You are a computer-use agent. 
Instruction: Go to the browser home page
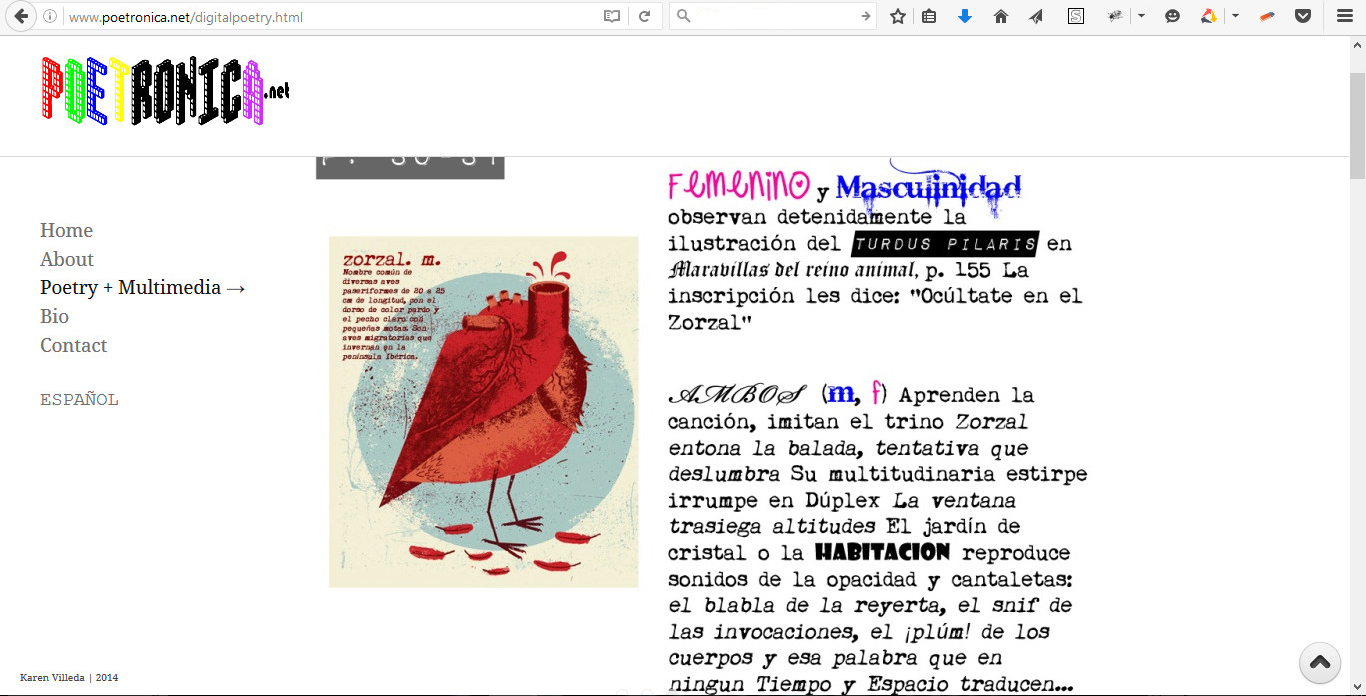(x=1001, y=17)
